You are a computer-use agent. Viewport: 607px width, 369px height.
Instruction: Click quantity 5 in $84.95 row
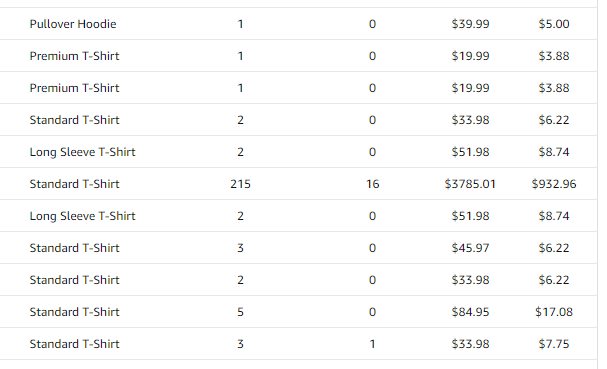tap(240, 312)
